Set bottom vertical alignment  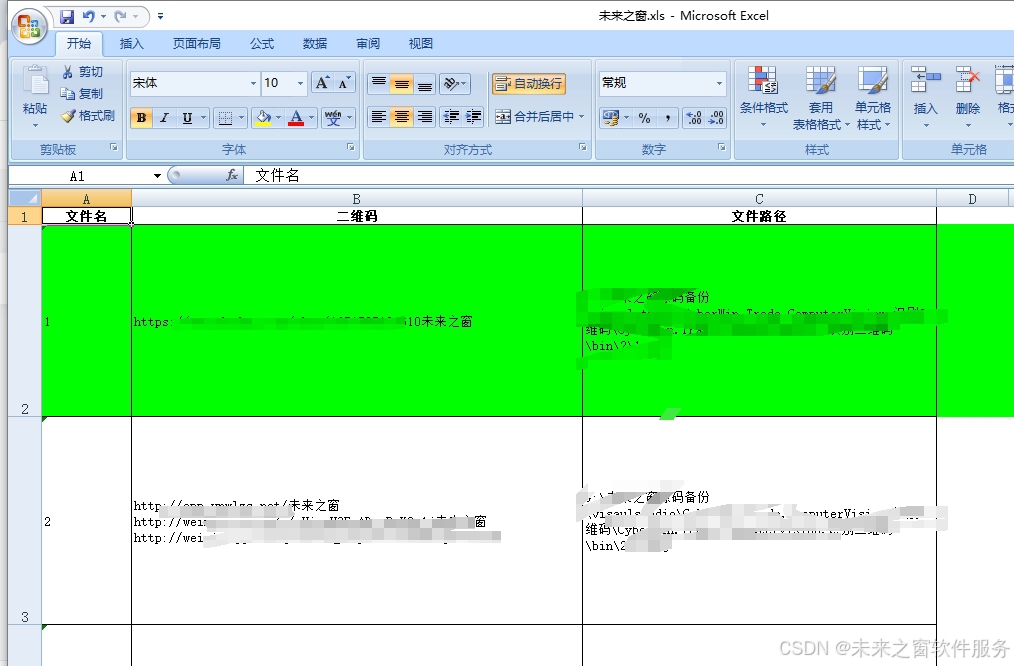pyautogui.click(x=424, y=83)
